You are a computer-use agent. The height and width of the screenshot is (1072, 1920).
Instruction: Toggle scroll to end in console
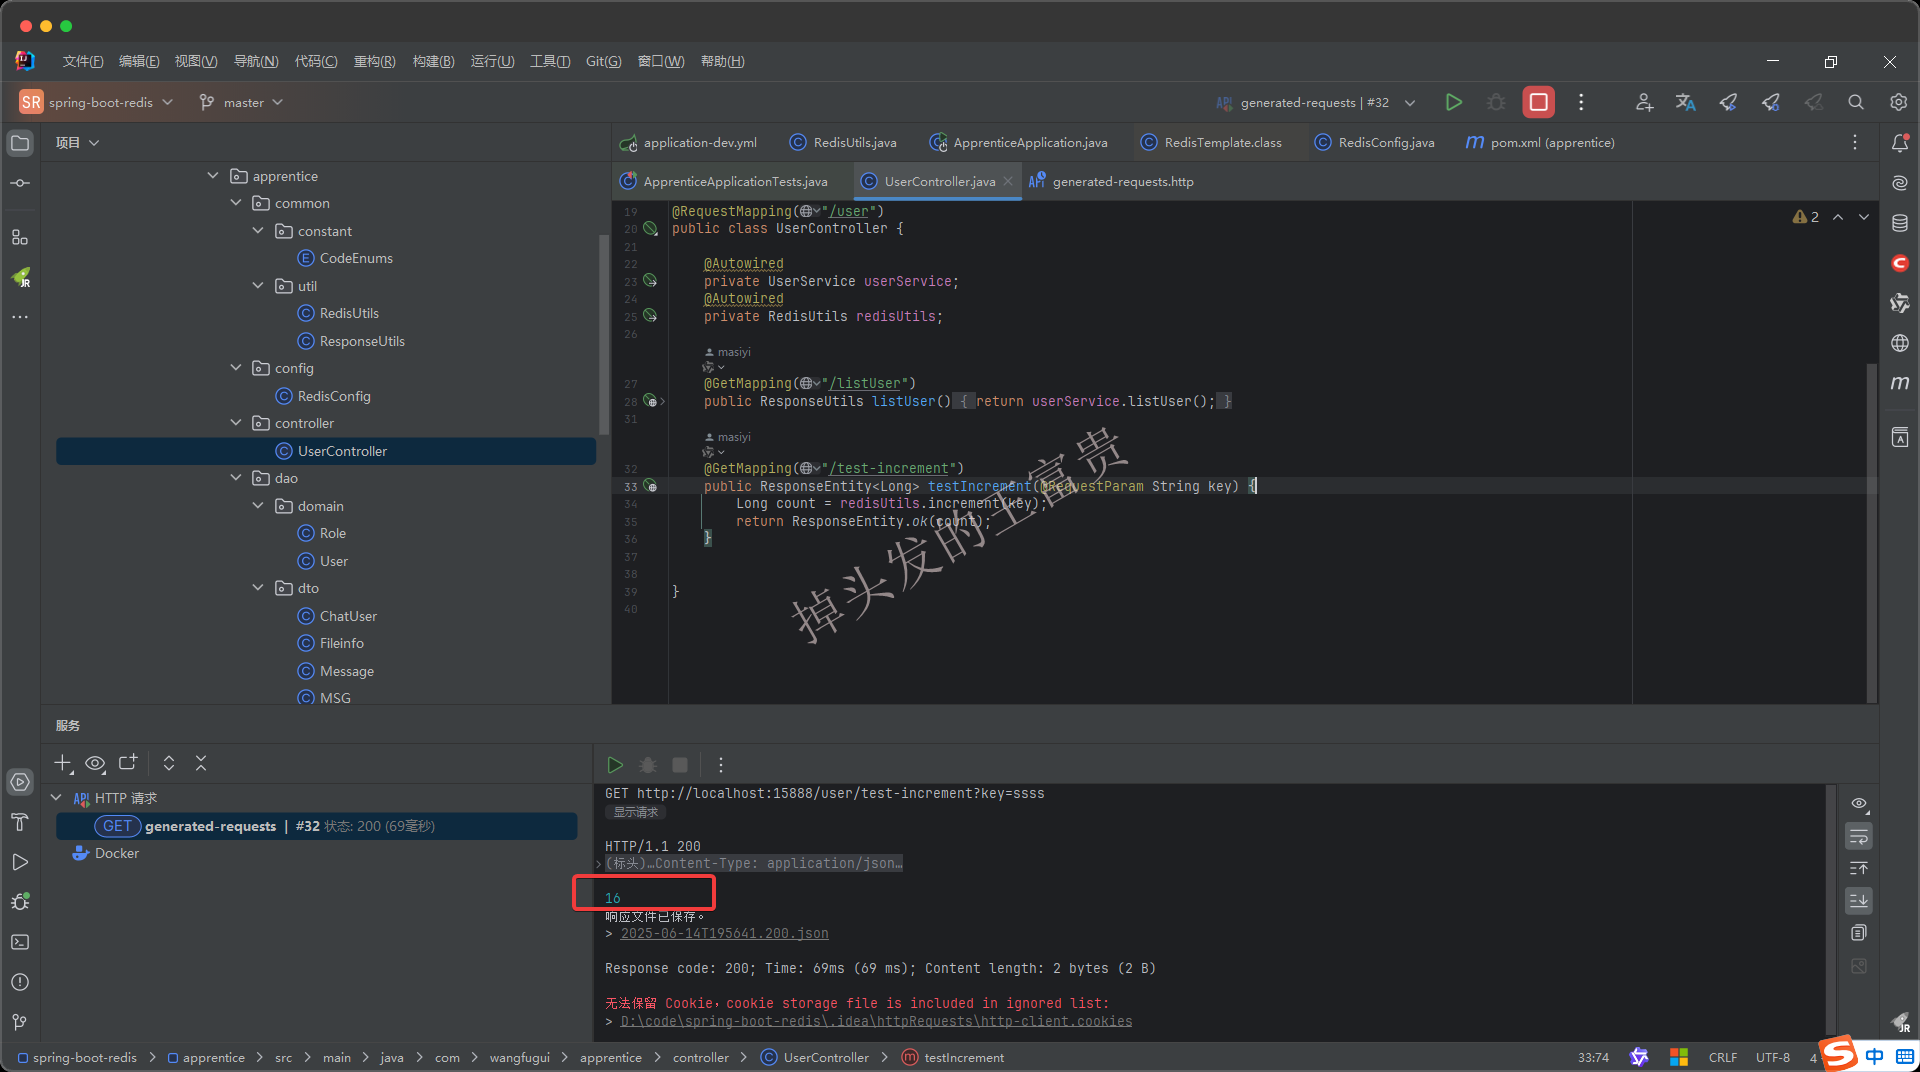click(1859, 900)
